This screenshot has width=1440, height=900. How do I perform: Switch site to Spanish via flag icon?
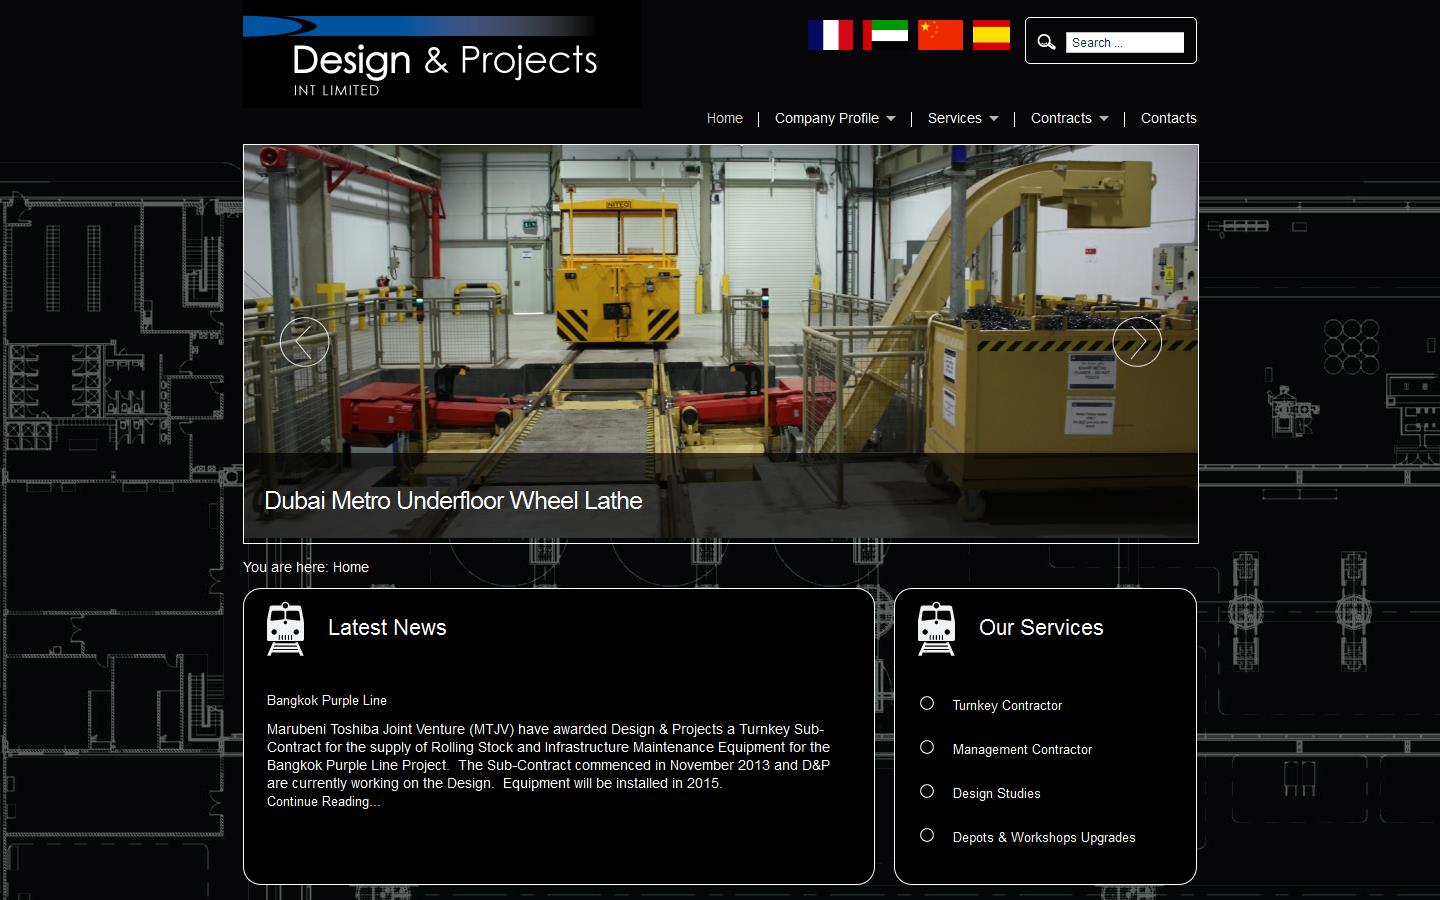pos(991,34)
